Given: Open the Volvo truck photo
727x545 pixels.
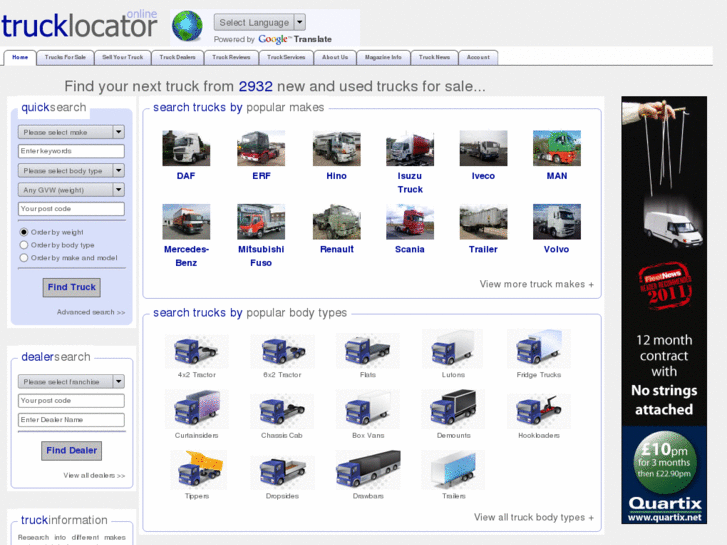Looking at the screenshot, I should click(x=557, y=222).
